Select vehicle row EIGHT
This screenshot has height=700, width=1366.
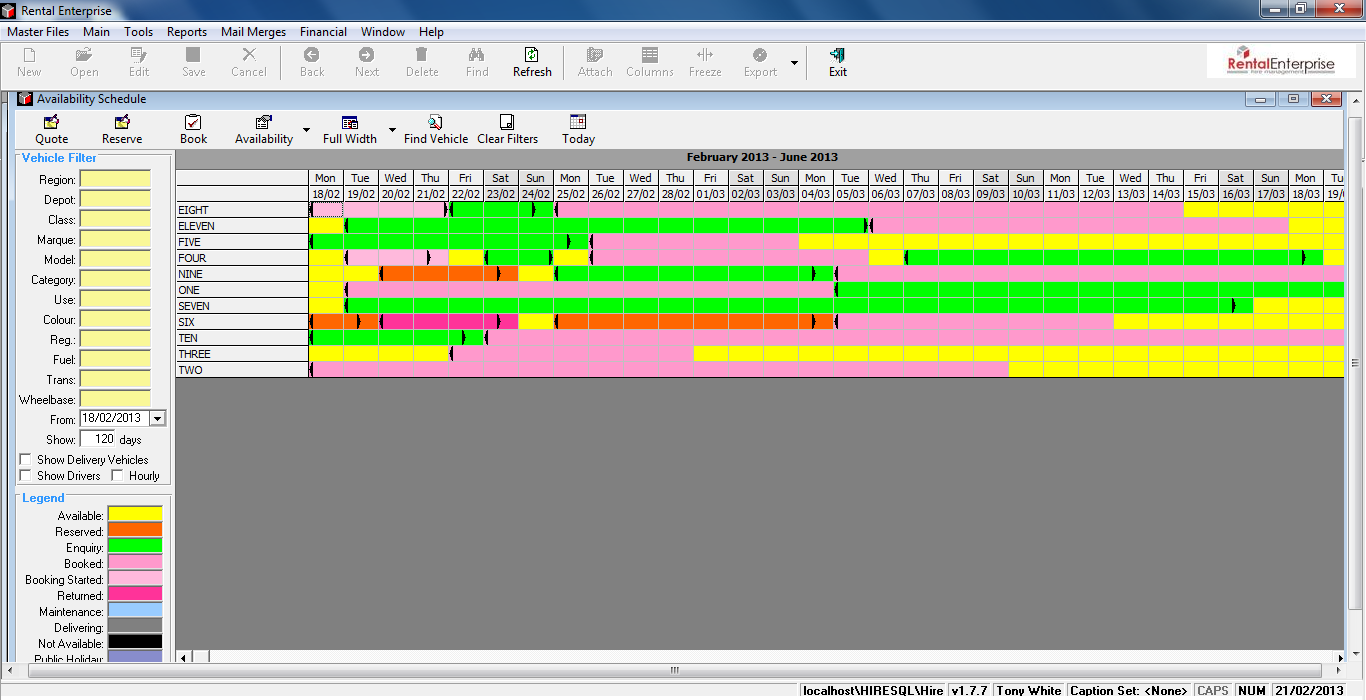coord(242,210)
